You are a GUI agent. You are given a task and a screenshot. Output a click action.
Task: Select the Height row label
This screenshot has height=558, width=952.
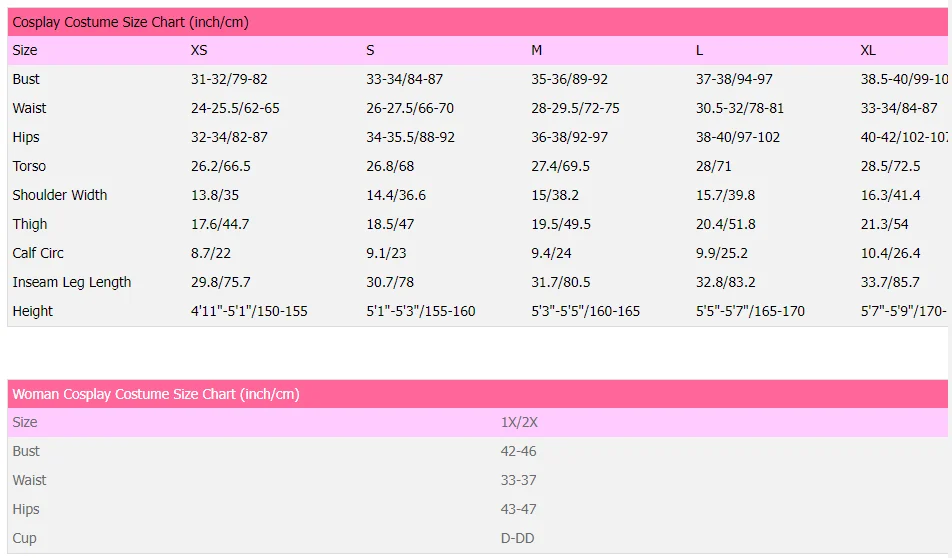pyautogui.click(x=33, y=311)
